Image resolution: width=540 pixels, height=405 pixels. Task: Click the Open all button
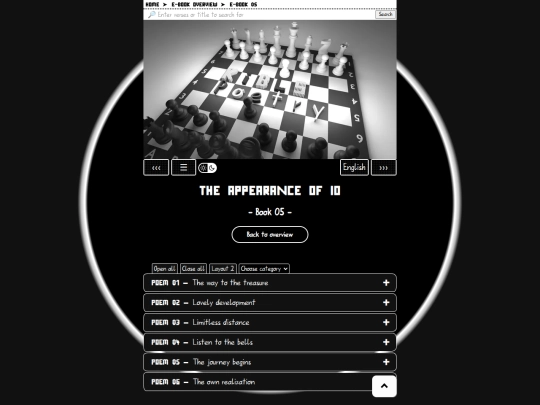point(165,269)
